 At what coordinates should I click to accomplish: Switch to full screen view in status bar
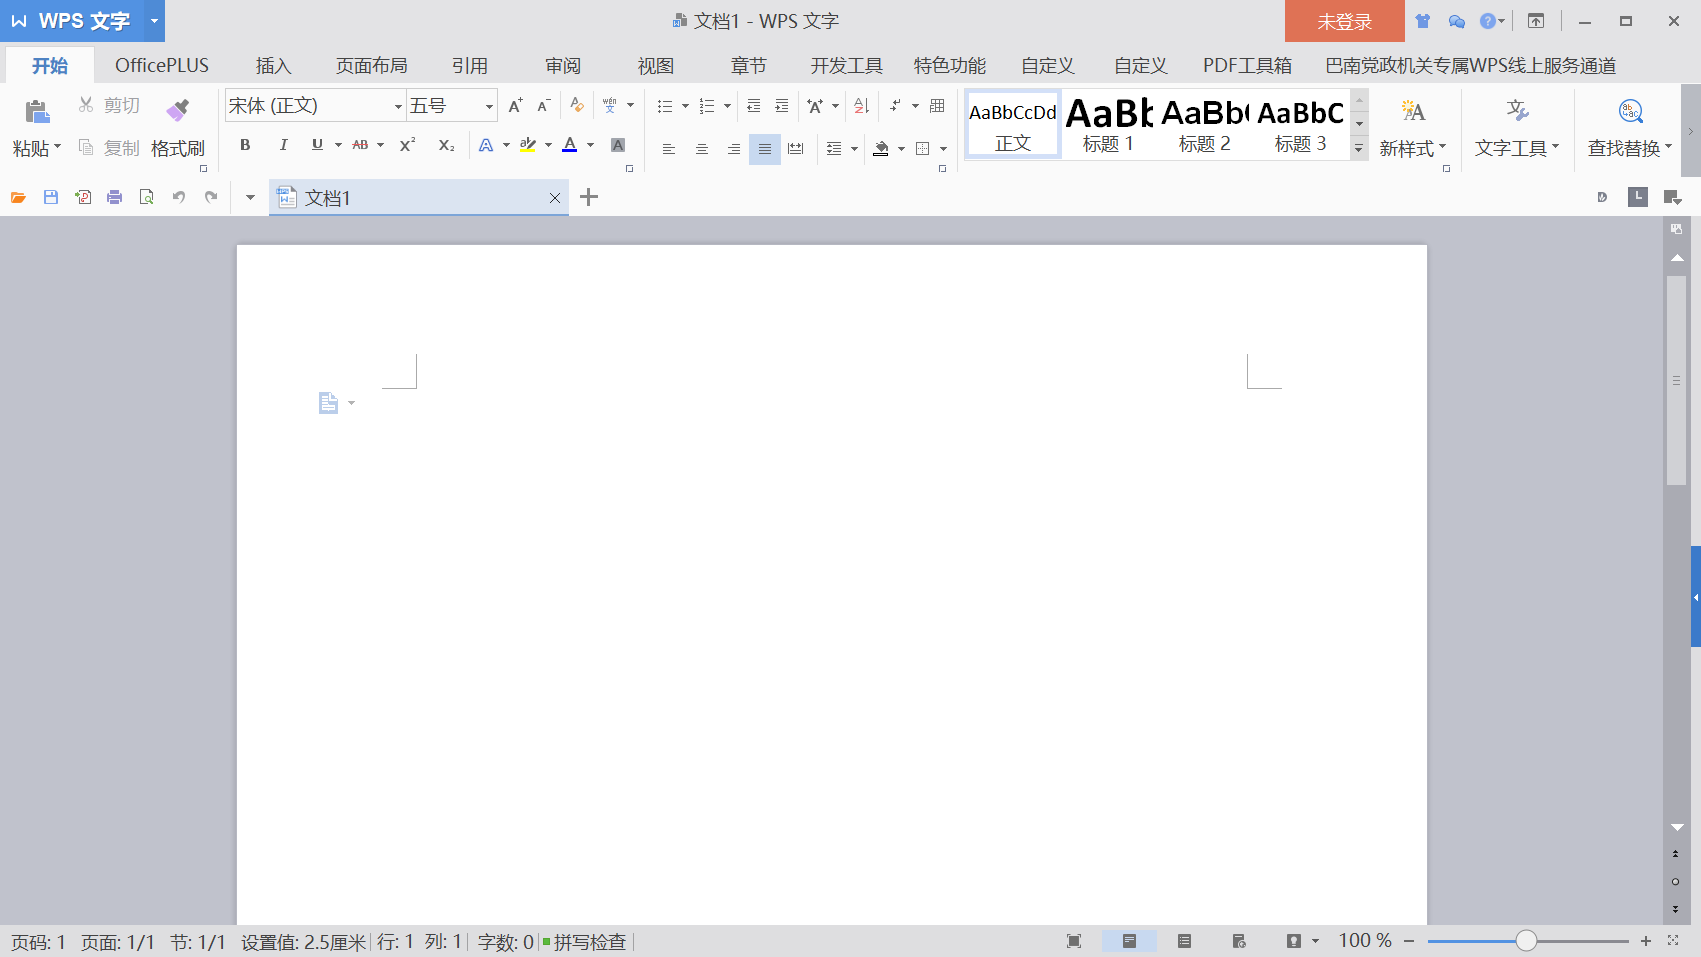[1074, 941]
